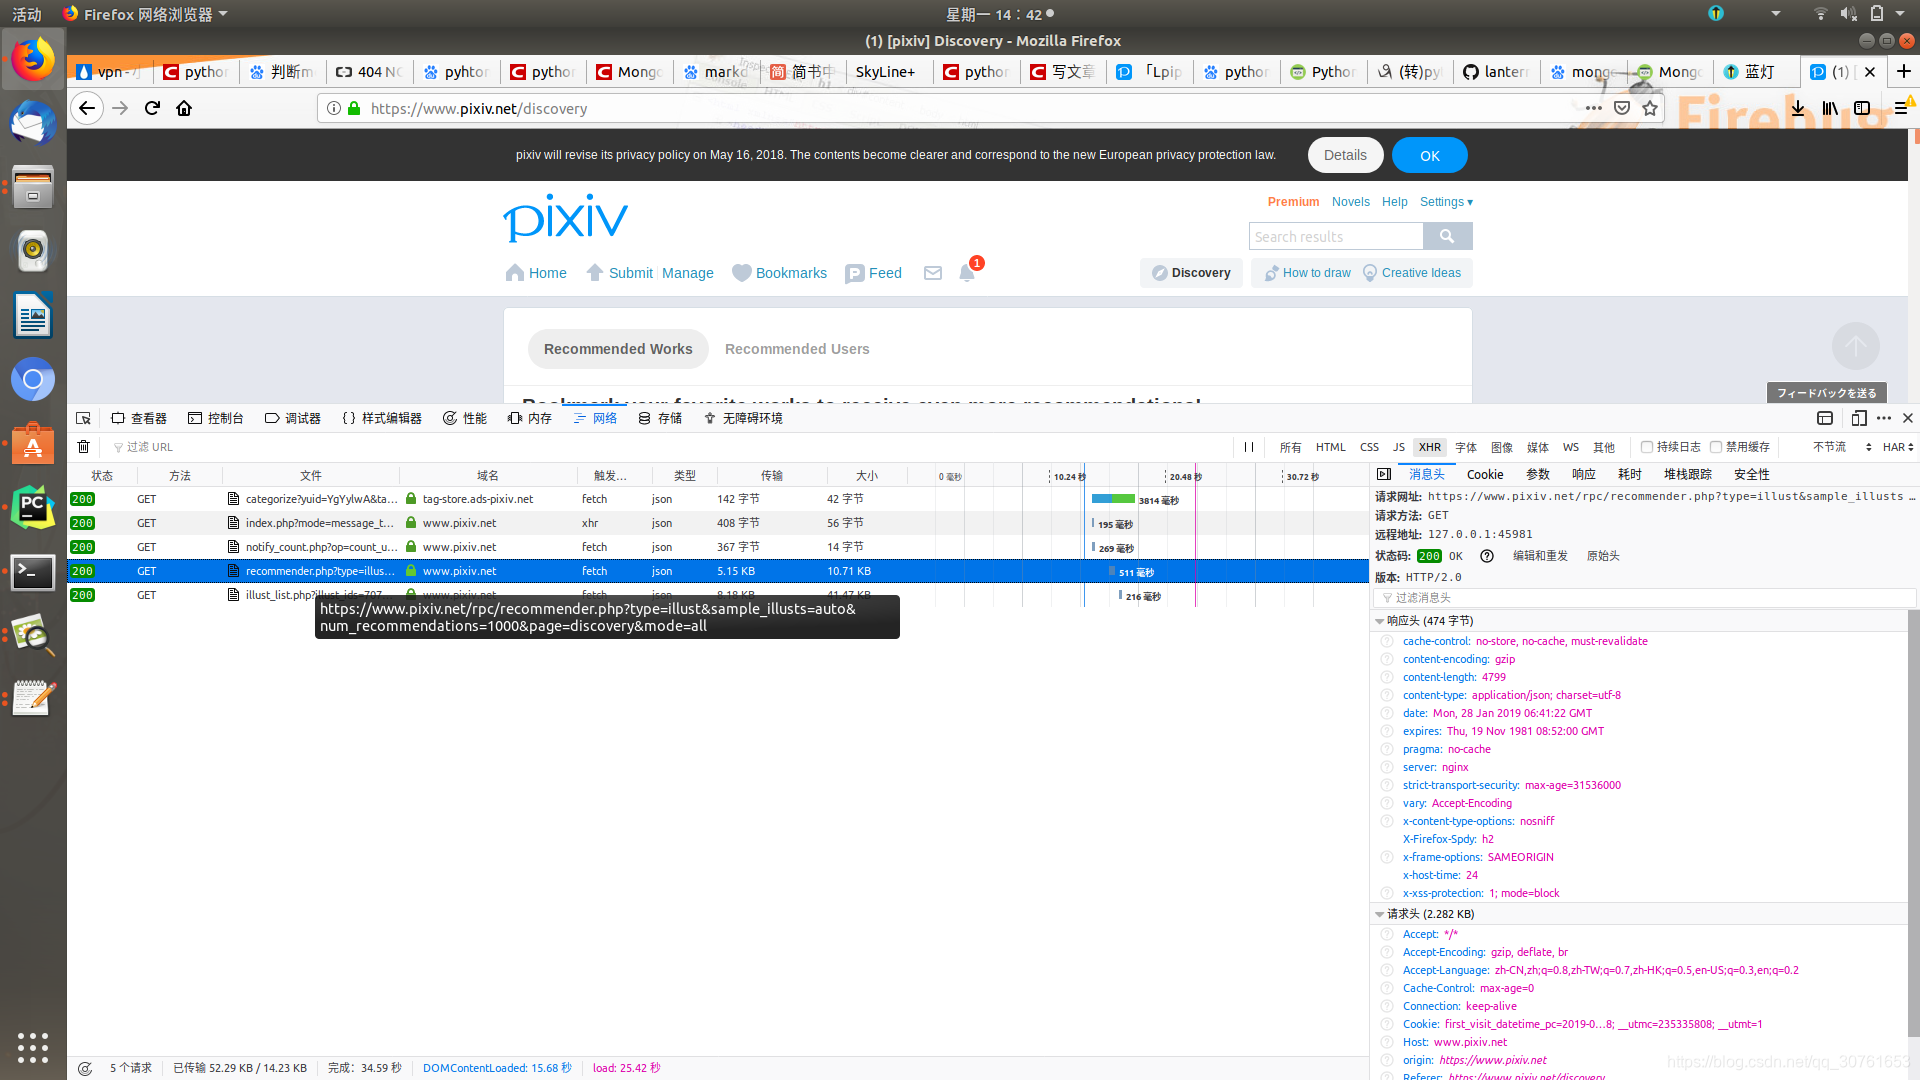Open status code help question icon

coord(1487,556)
